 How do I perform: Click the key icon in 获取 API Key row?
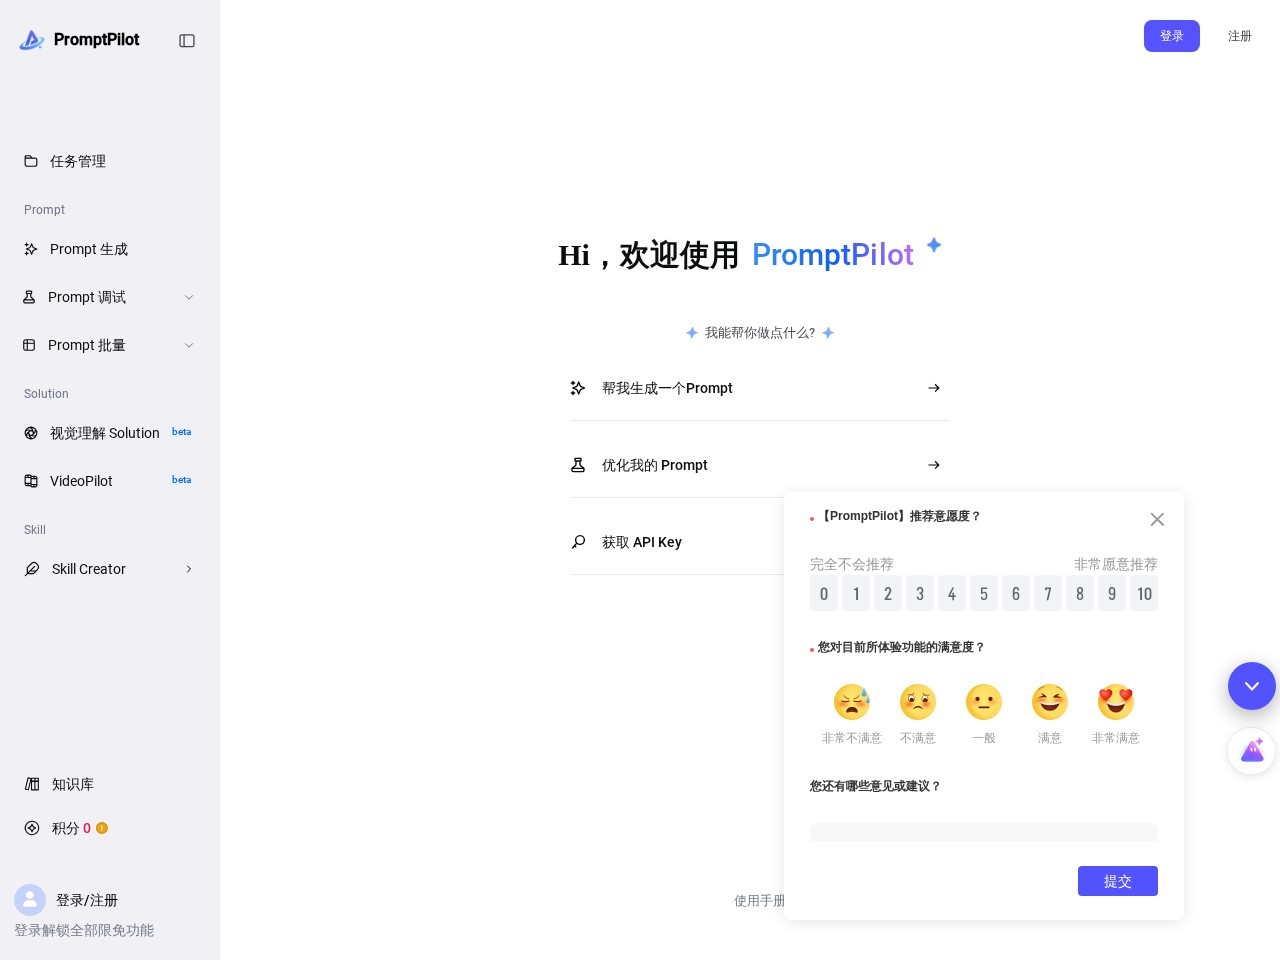(x=578, y=542)
